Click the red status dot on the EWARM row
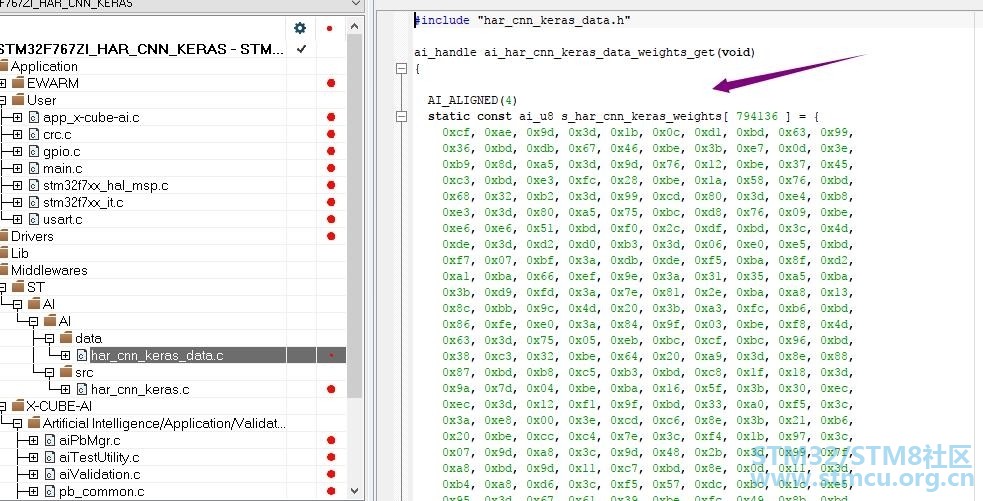The width and height of the screenshot is (983, 501). 331,83
